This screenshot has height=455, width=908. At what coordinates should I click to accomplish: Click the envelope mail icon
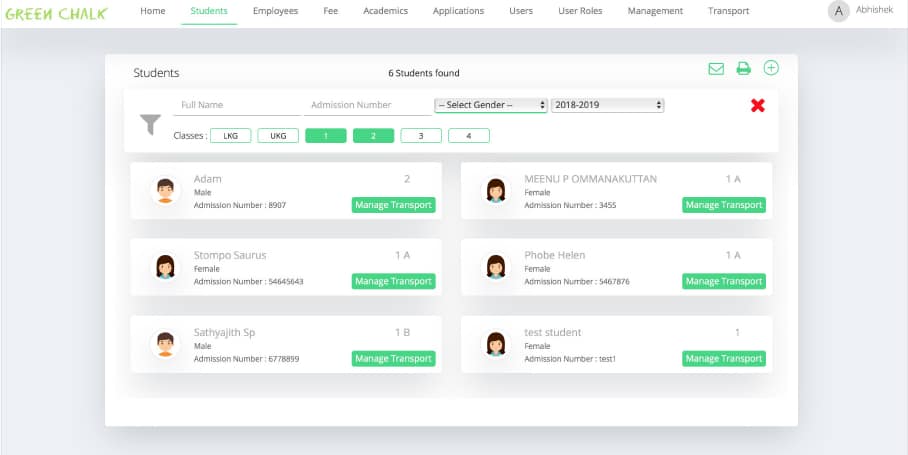tap(716, 69)
